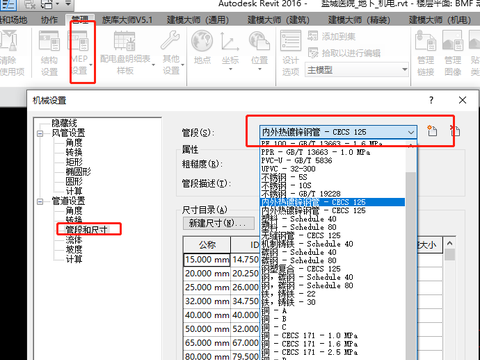Open the 建模大师 (机电) ribbon tab
The image size is (480, 360).
pyautogui.click(x=440, y=20)
